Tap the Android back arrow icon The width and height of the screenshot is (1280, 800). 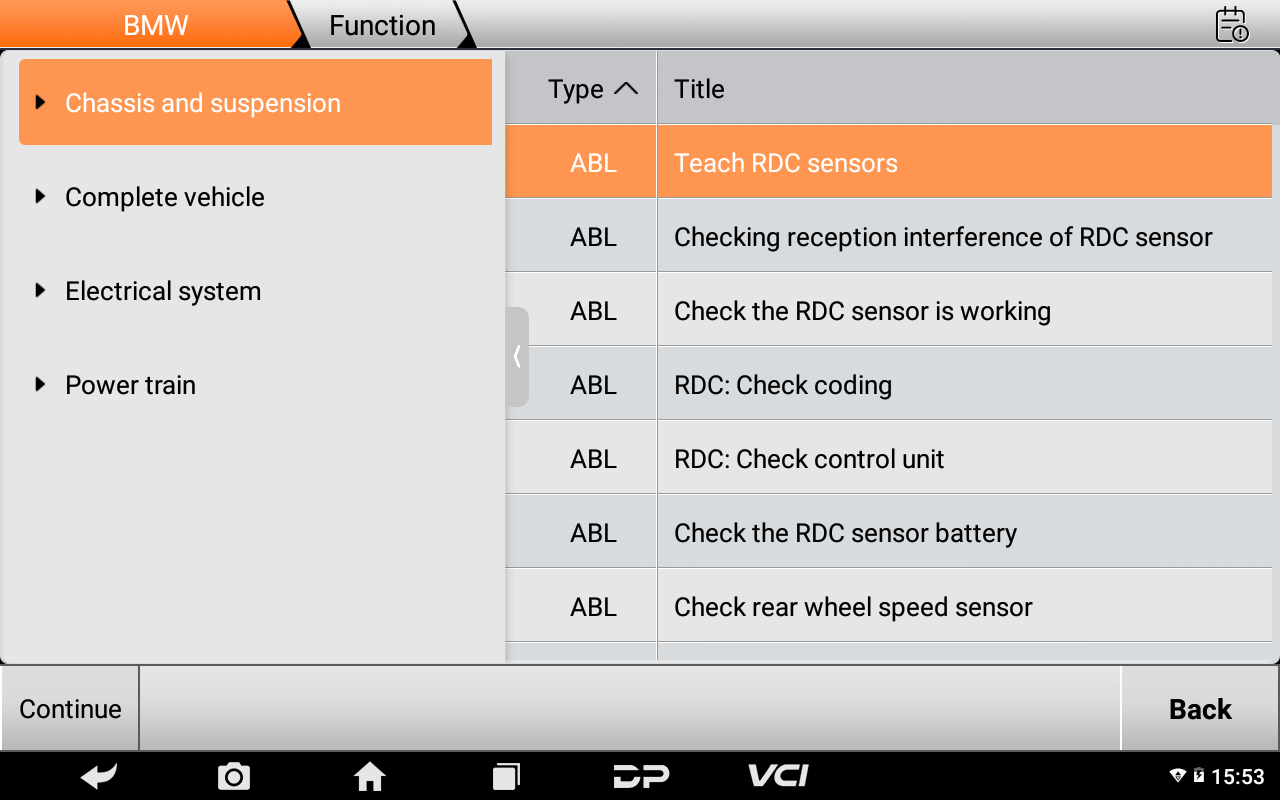click(x=99, y=776)
